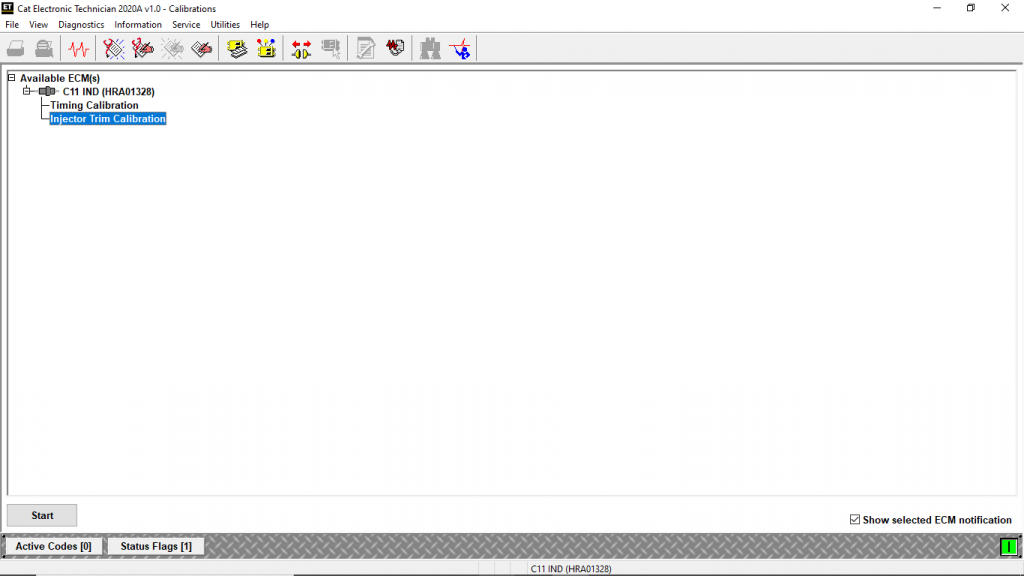The image size is (1024, 576).
Task: Collapse the Available ECM(s) tree node
Action: (11, 78)
